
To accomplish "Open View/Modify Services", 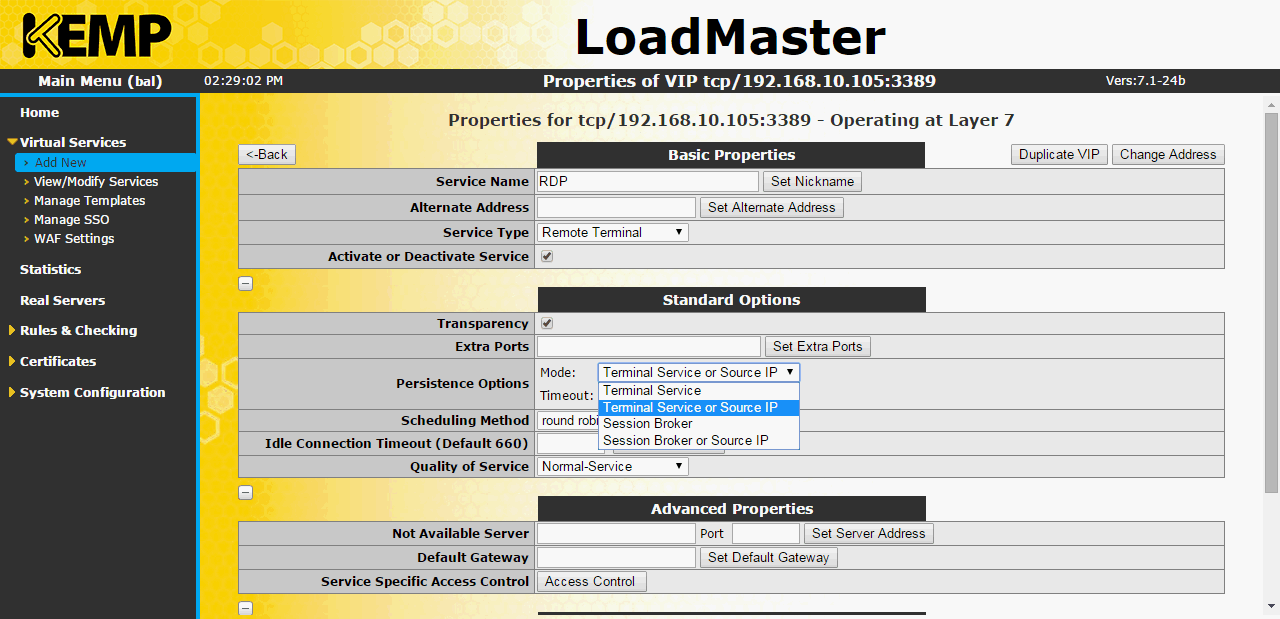I will tap(96, 182).
